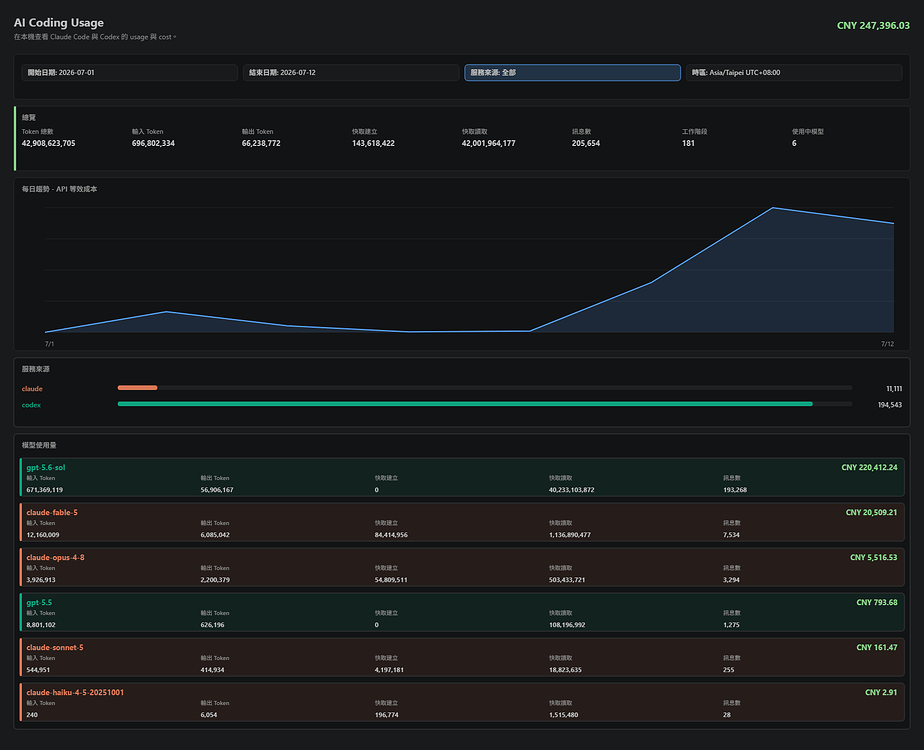
Task: Click the 每日趨勢 - API 等效成本 chart heading
Action: coord(60,189)
